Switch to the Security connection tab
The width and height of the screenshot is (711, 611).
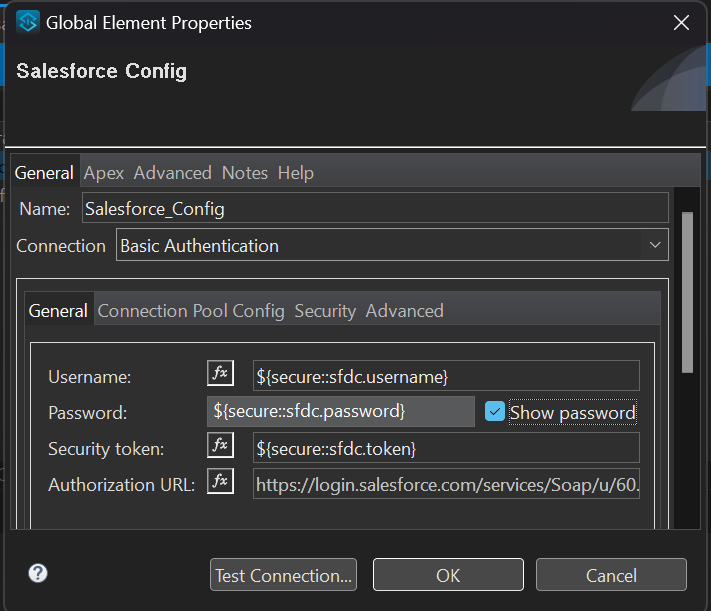click(x=325, y=311)
